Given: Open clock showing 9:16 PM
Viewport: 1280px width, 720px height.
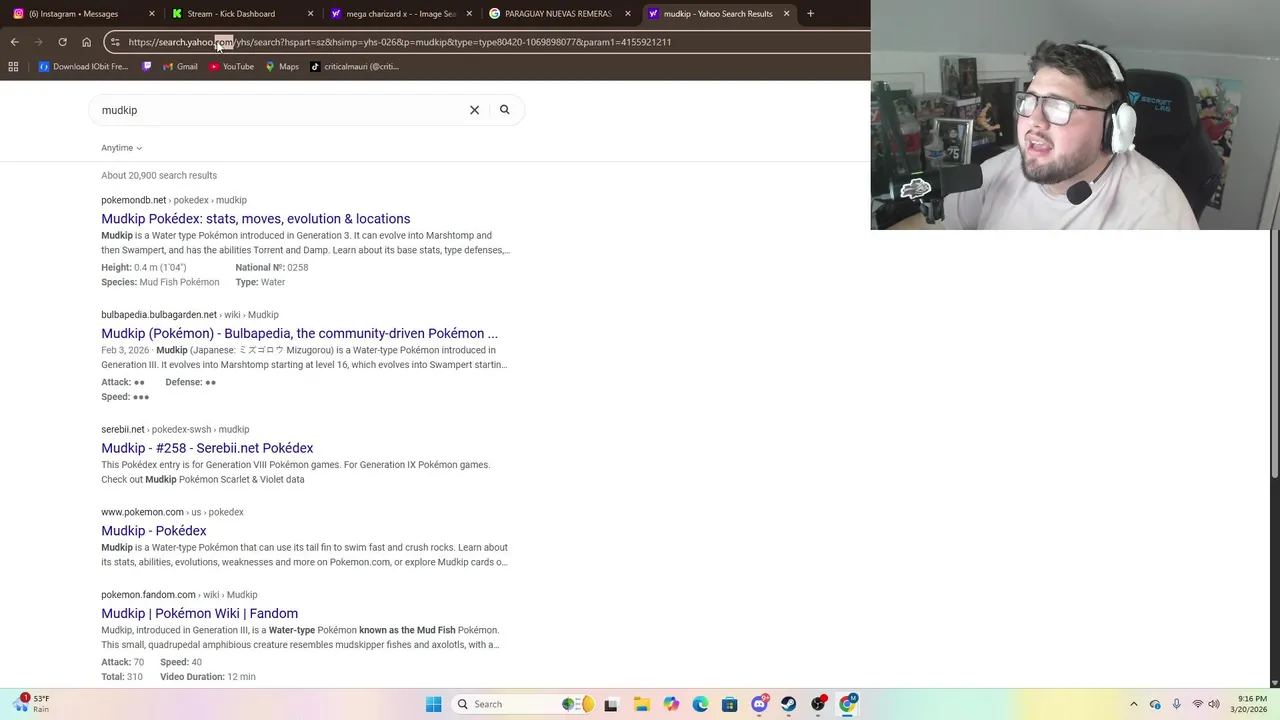Looking at the screenshot, I should pos(1251,704).
